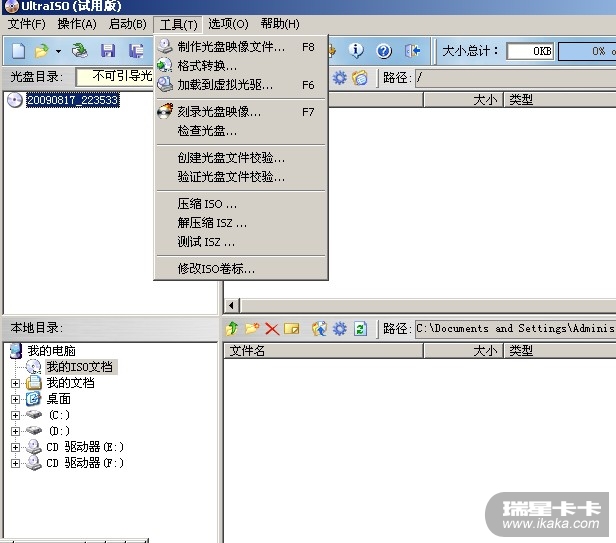Open the 启动(B) menu
616x543 pixels.
pyautogui.click(x=128, y=24)
